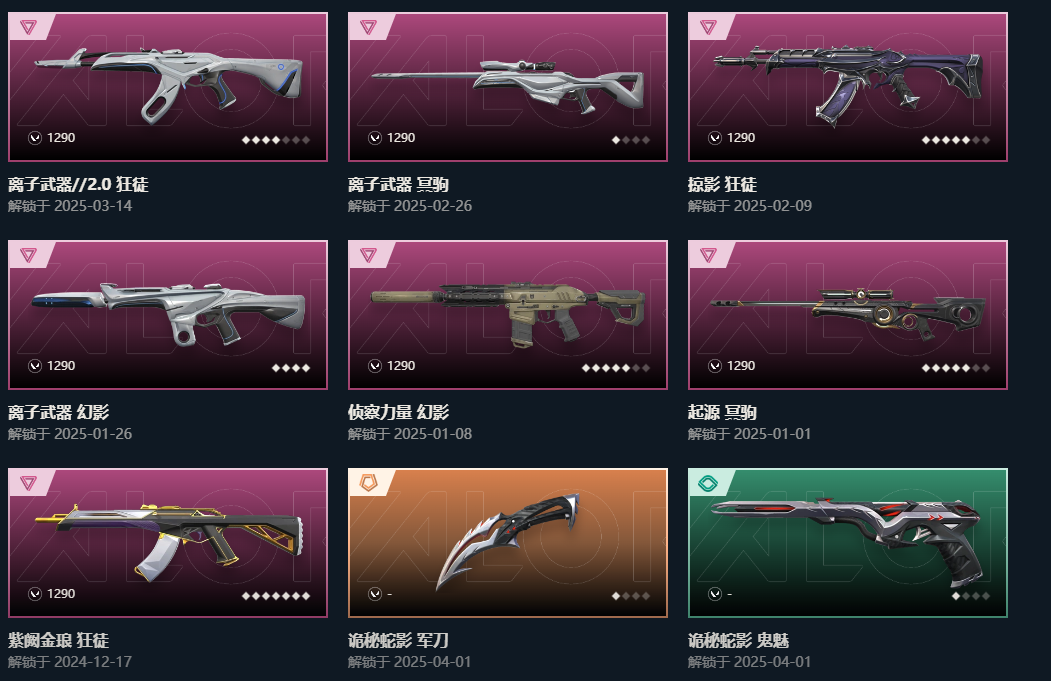Click the 起源 冥驹 skin title
Image resolution: width=1051 pixels, height=681 pixels.
pos(723,412)
